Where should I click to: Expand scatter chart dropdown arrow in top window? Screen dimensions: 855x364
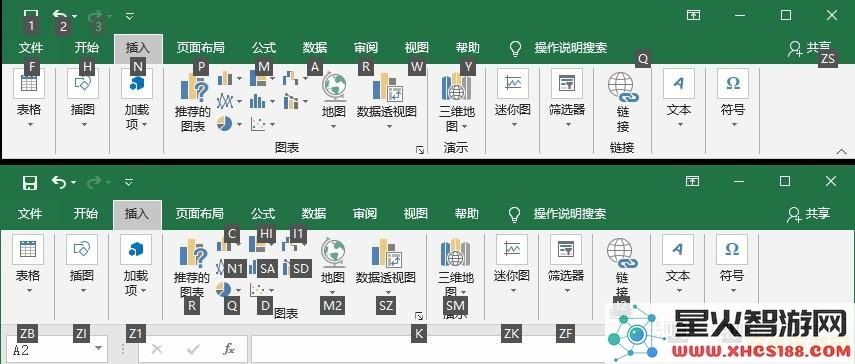coord(272,124)
